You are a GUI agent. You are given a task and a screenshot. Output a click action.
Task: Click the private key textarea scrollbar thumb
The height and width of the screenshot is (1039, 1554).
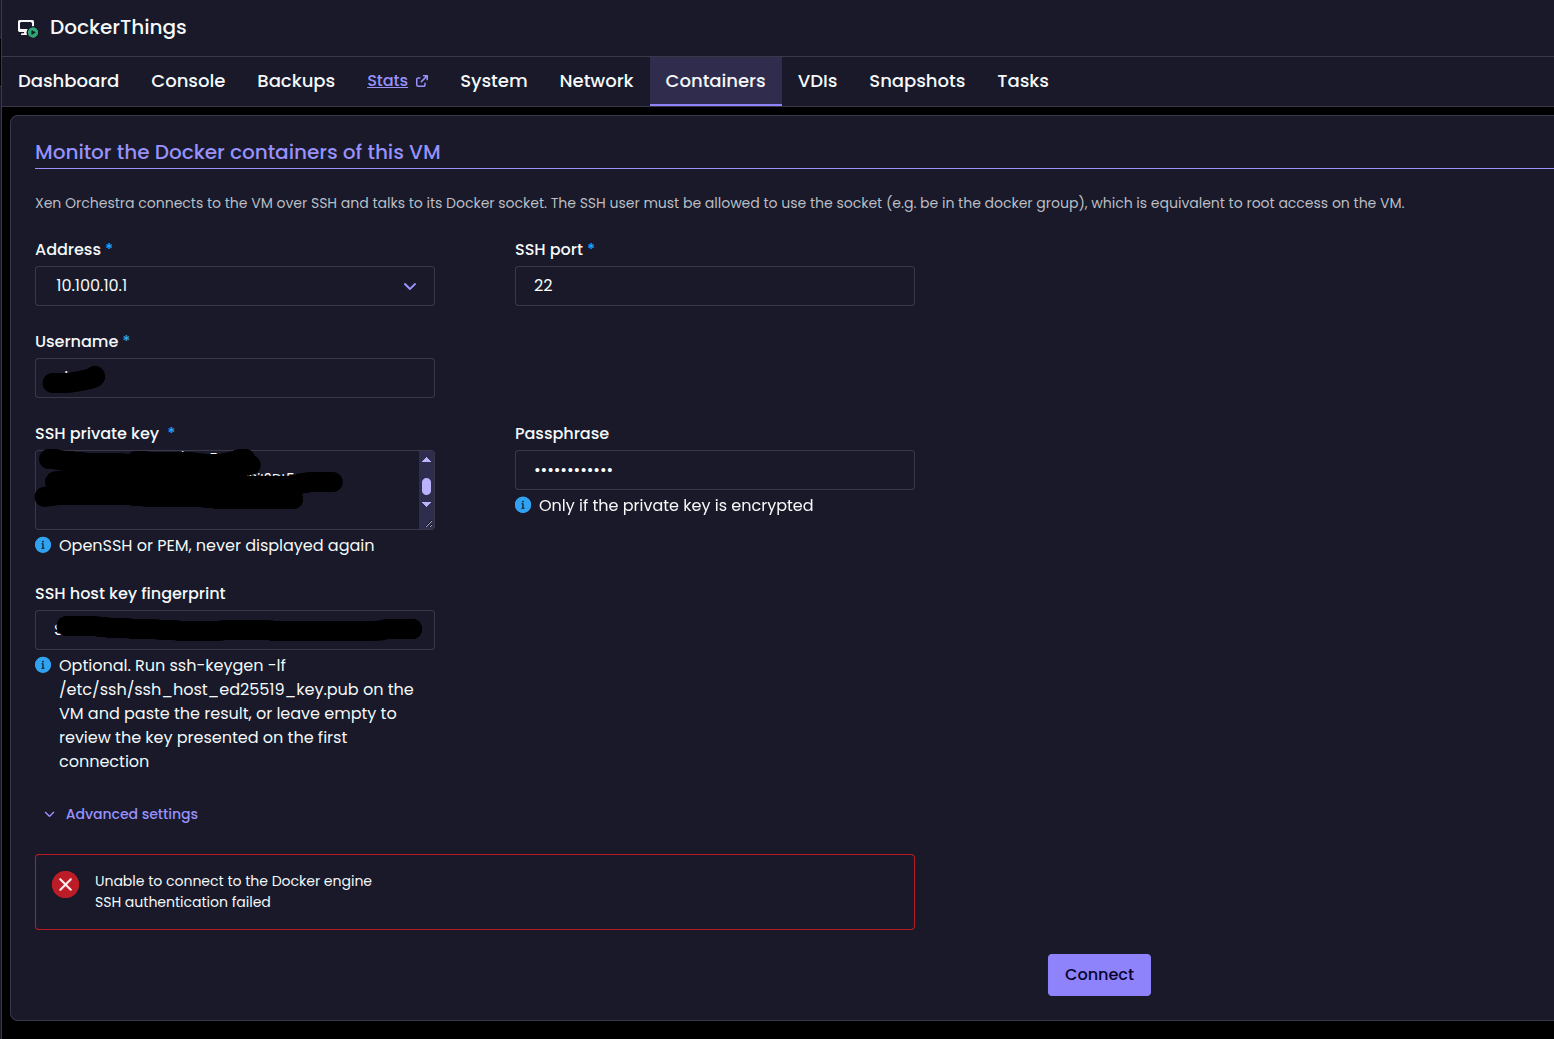(x=427, y=486)
